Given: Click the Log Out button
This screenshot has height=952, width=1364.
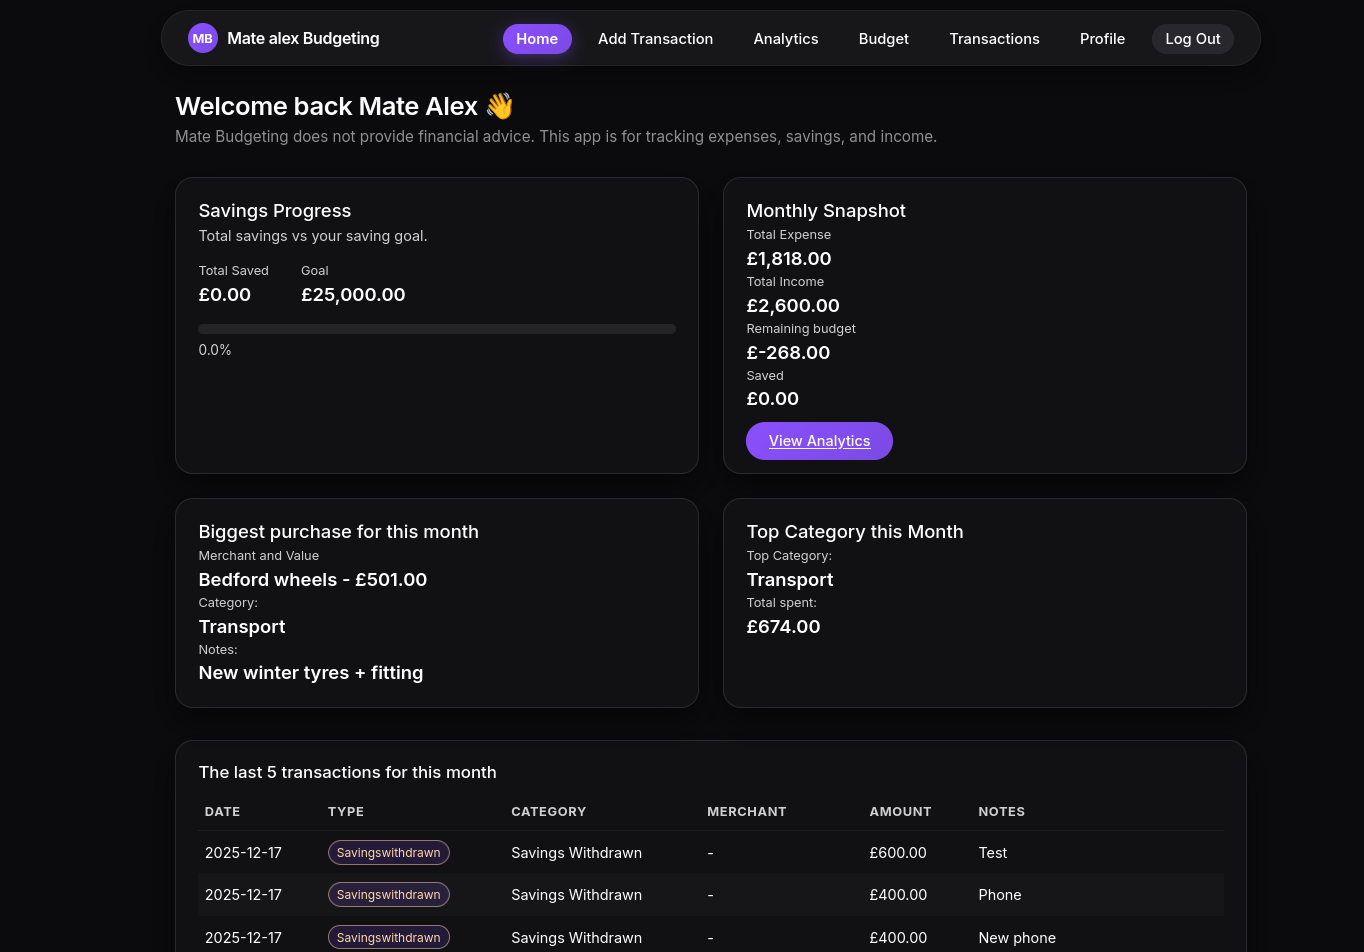Looking at the screenshot, I should (x=1192, y=39).
